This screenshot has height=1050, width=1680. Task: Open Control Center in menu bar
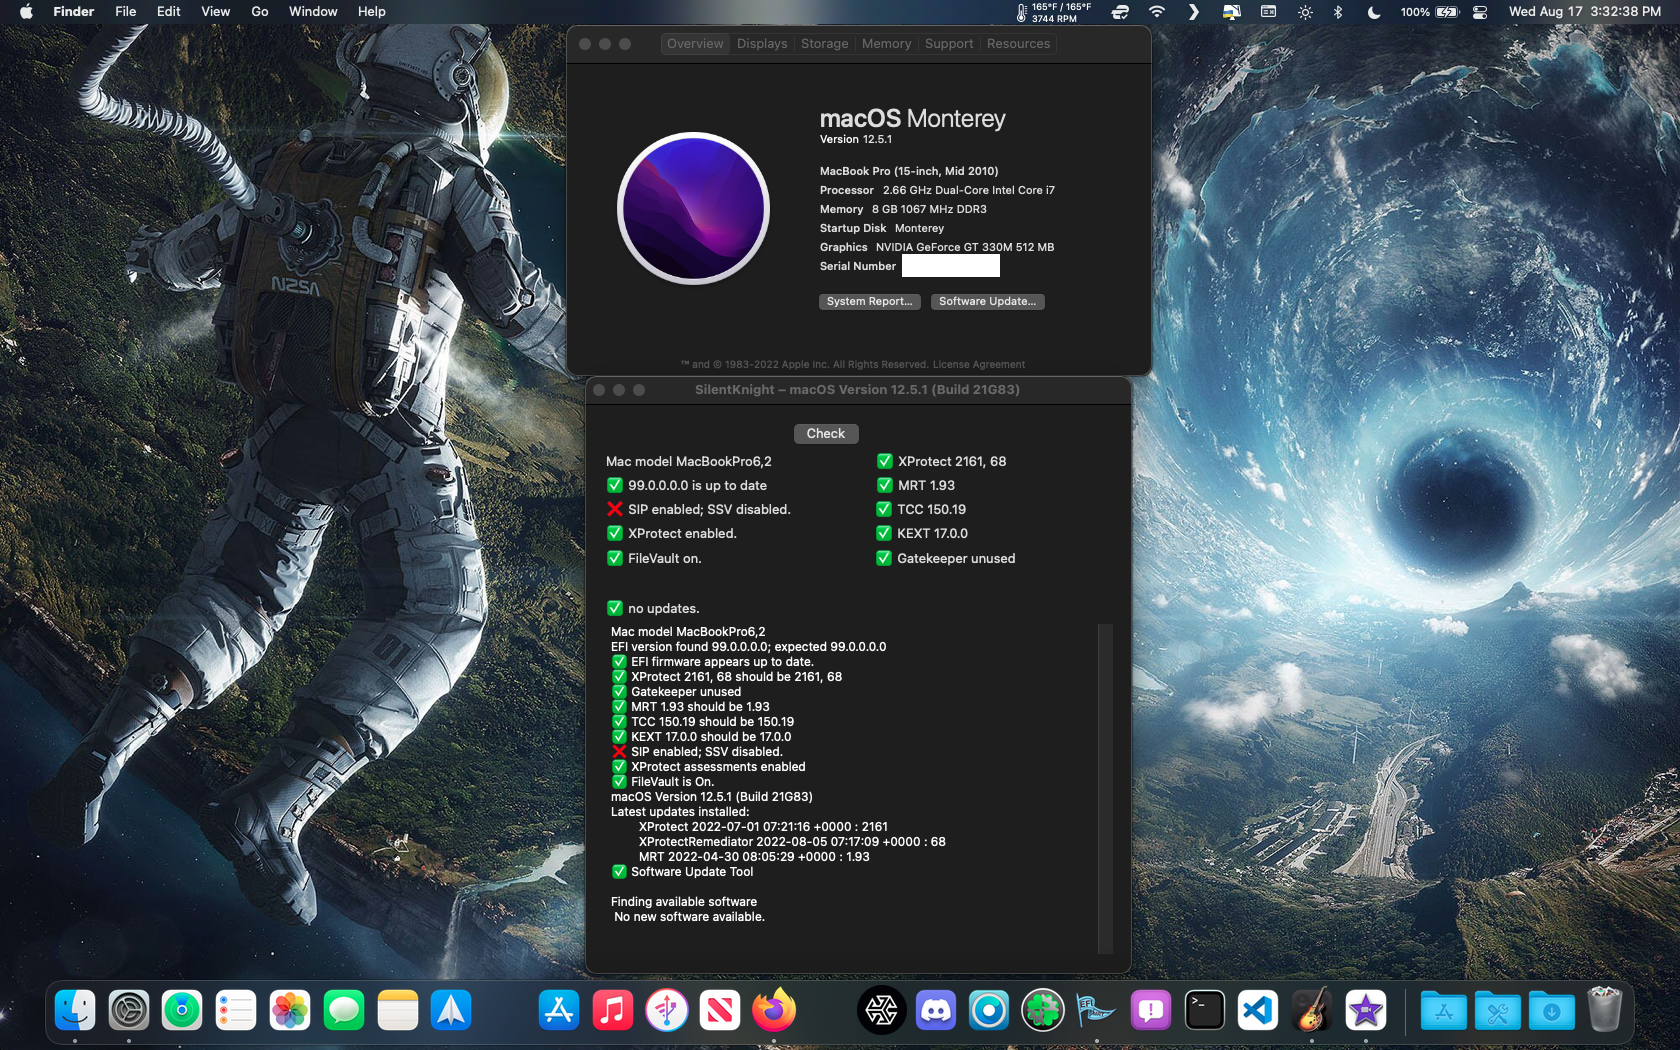tap(1481, 12)
